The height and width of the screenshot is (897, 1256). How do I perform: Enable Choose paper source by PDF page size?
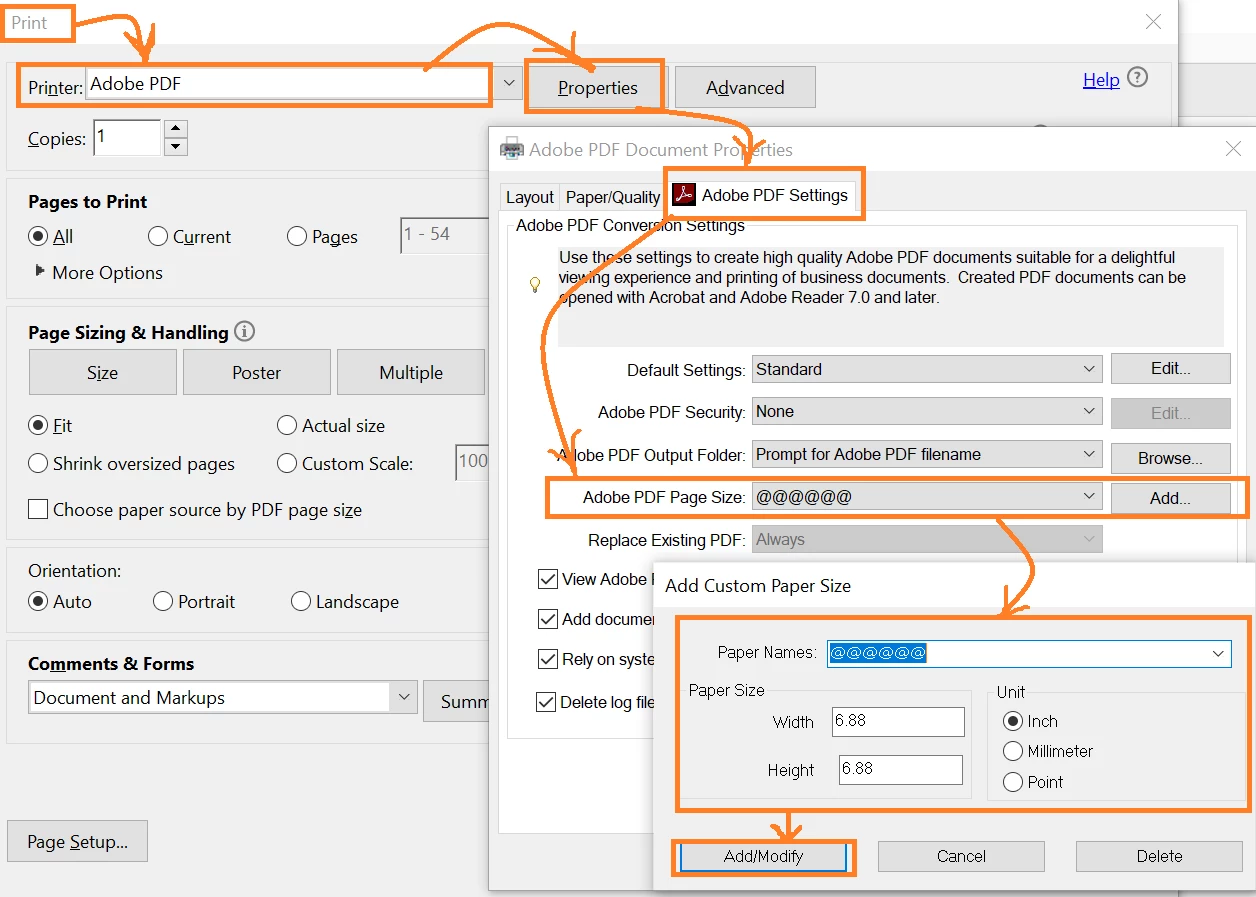pos(38,510)
